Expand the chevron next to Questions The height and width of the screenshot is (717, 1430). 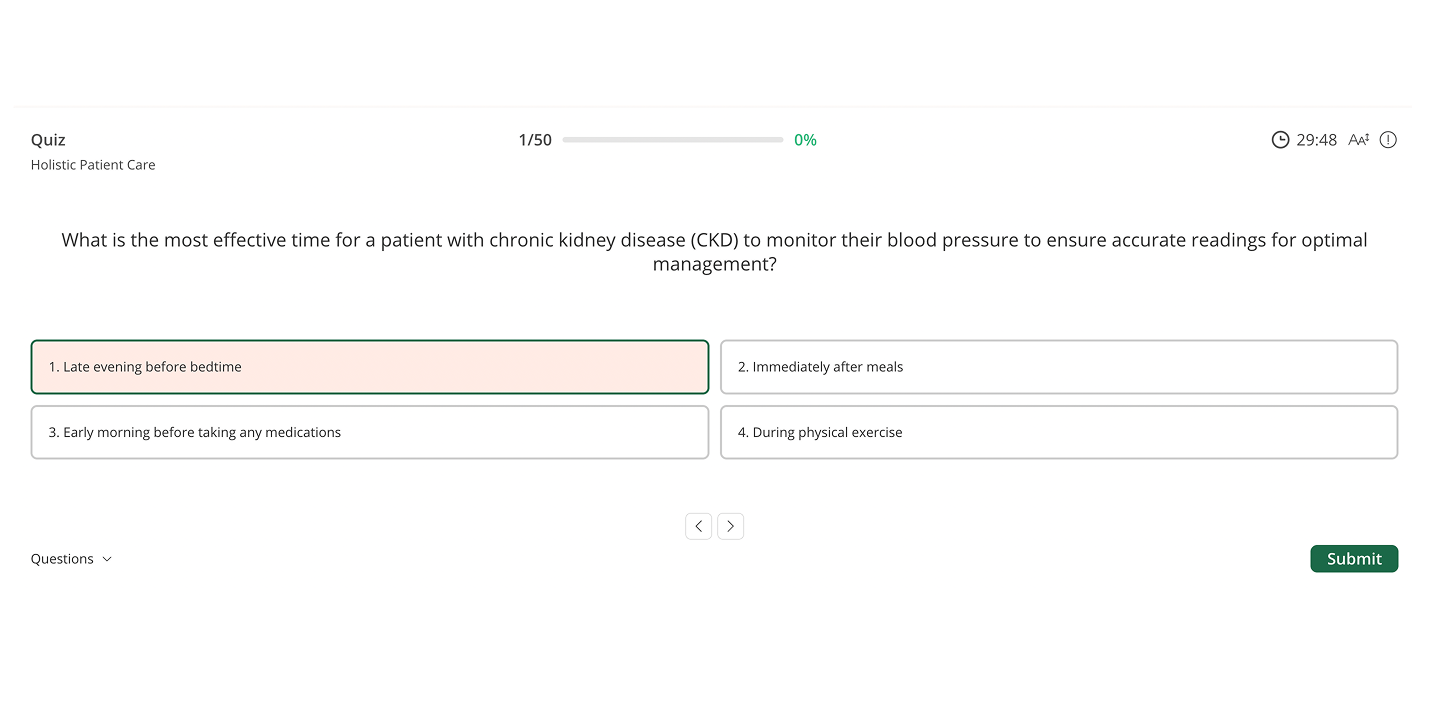click(107, 559)
